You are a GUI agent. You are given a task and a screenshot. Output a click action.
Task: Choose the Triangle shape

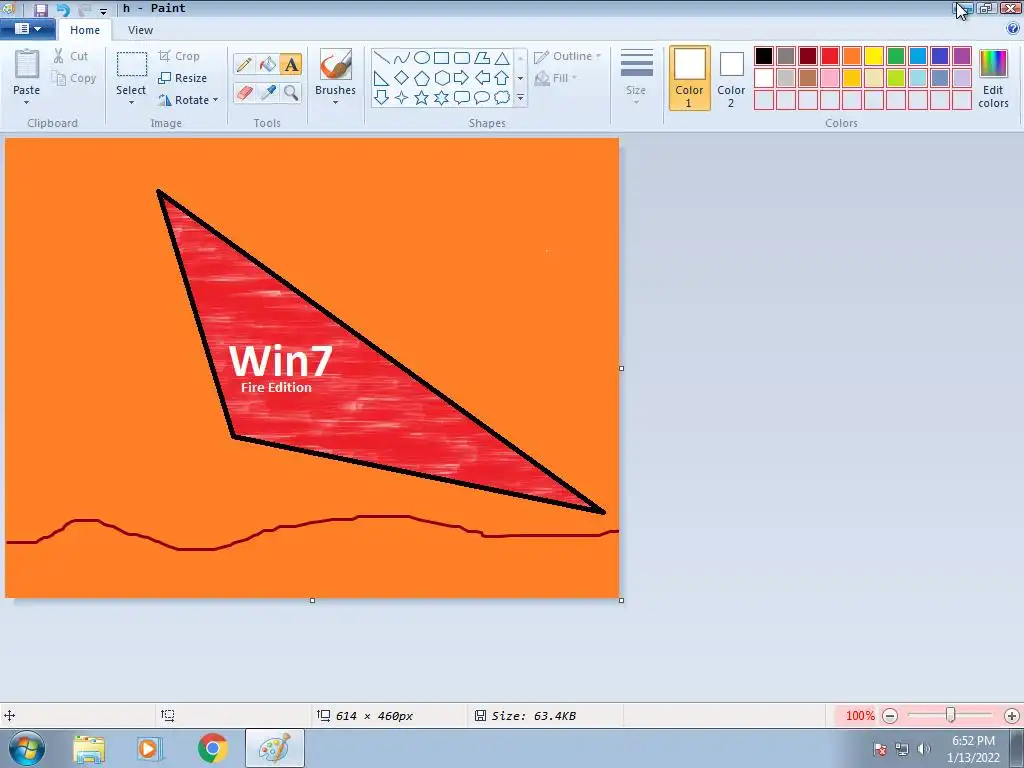[x=502, y=58]
